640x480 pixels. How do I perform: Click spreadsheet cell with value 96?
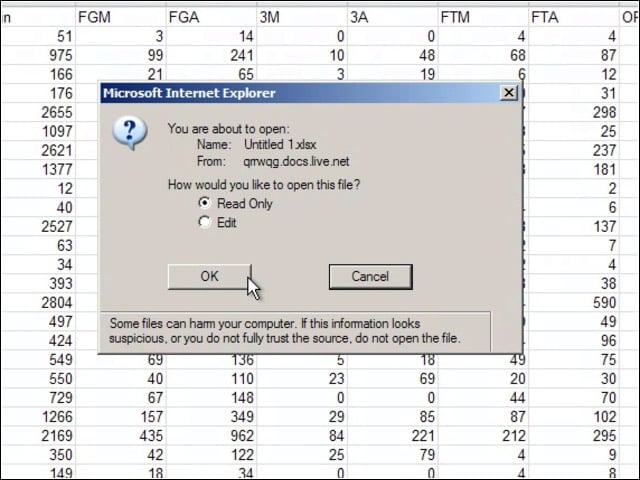pyautogui.click(x=574, y=340)
